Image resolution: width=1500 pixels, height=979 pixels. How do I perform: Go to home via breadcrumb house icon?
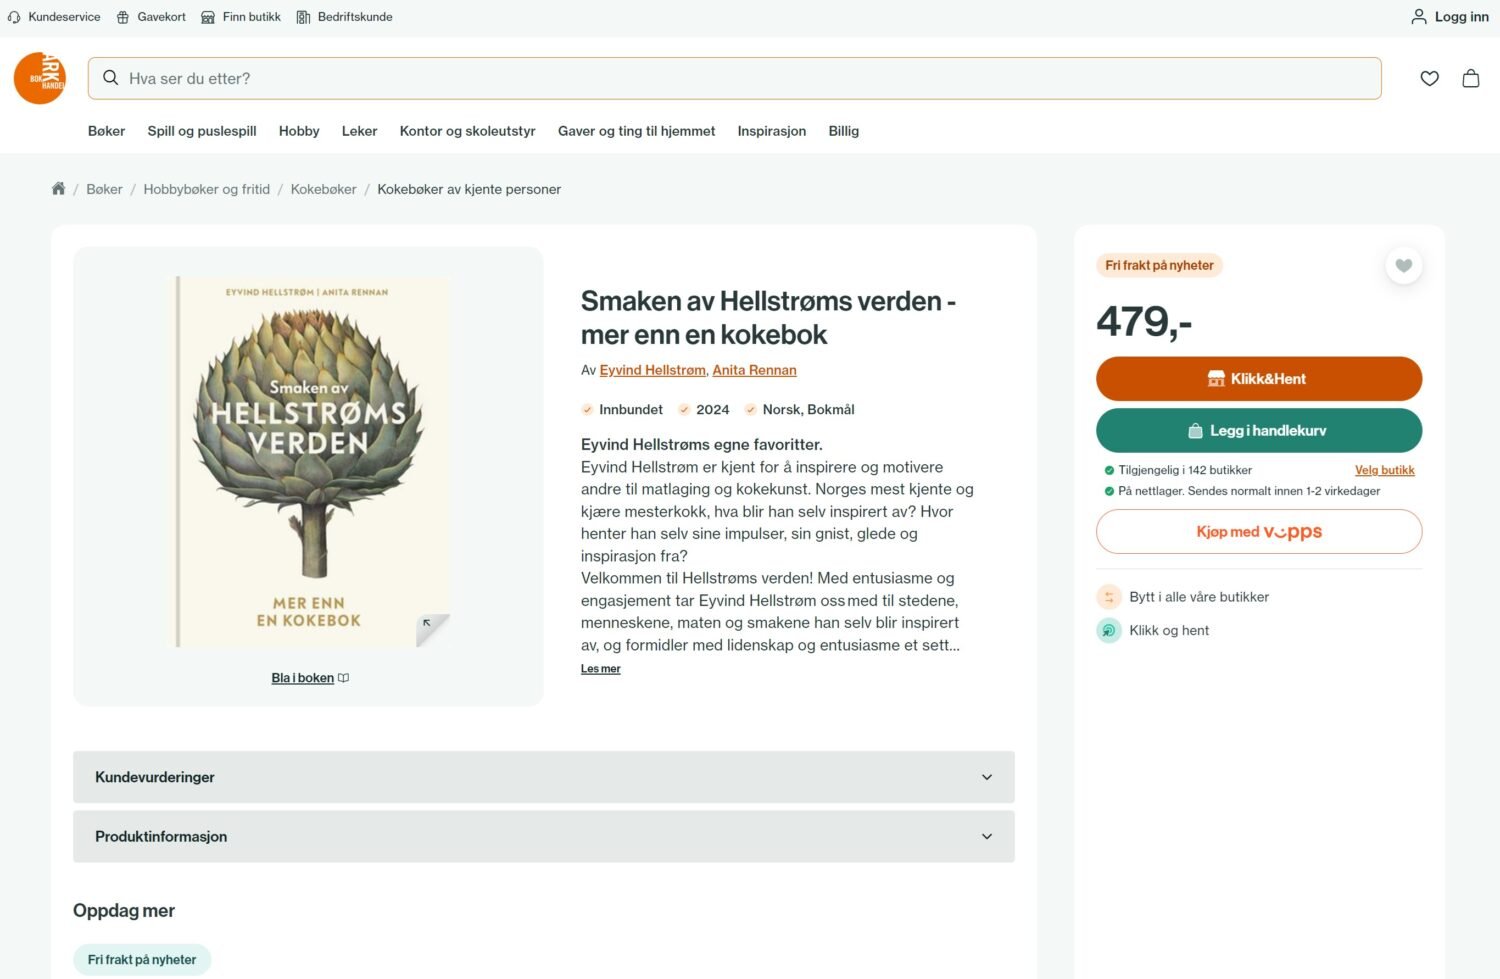(x=58, y=189)
